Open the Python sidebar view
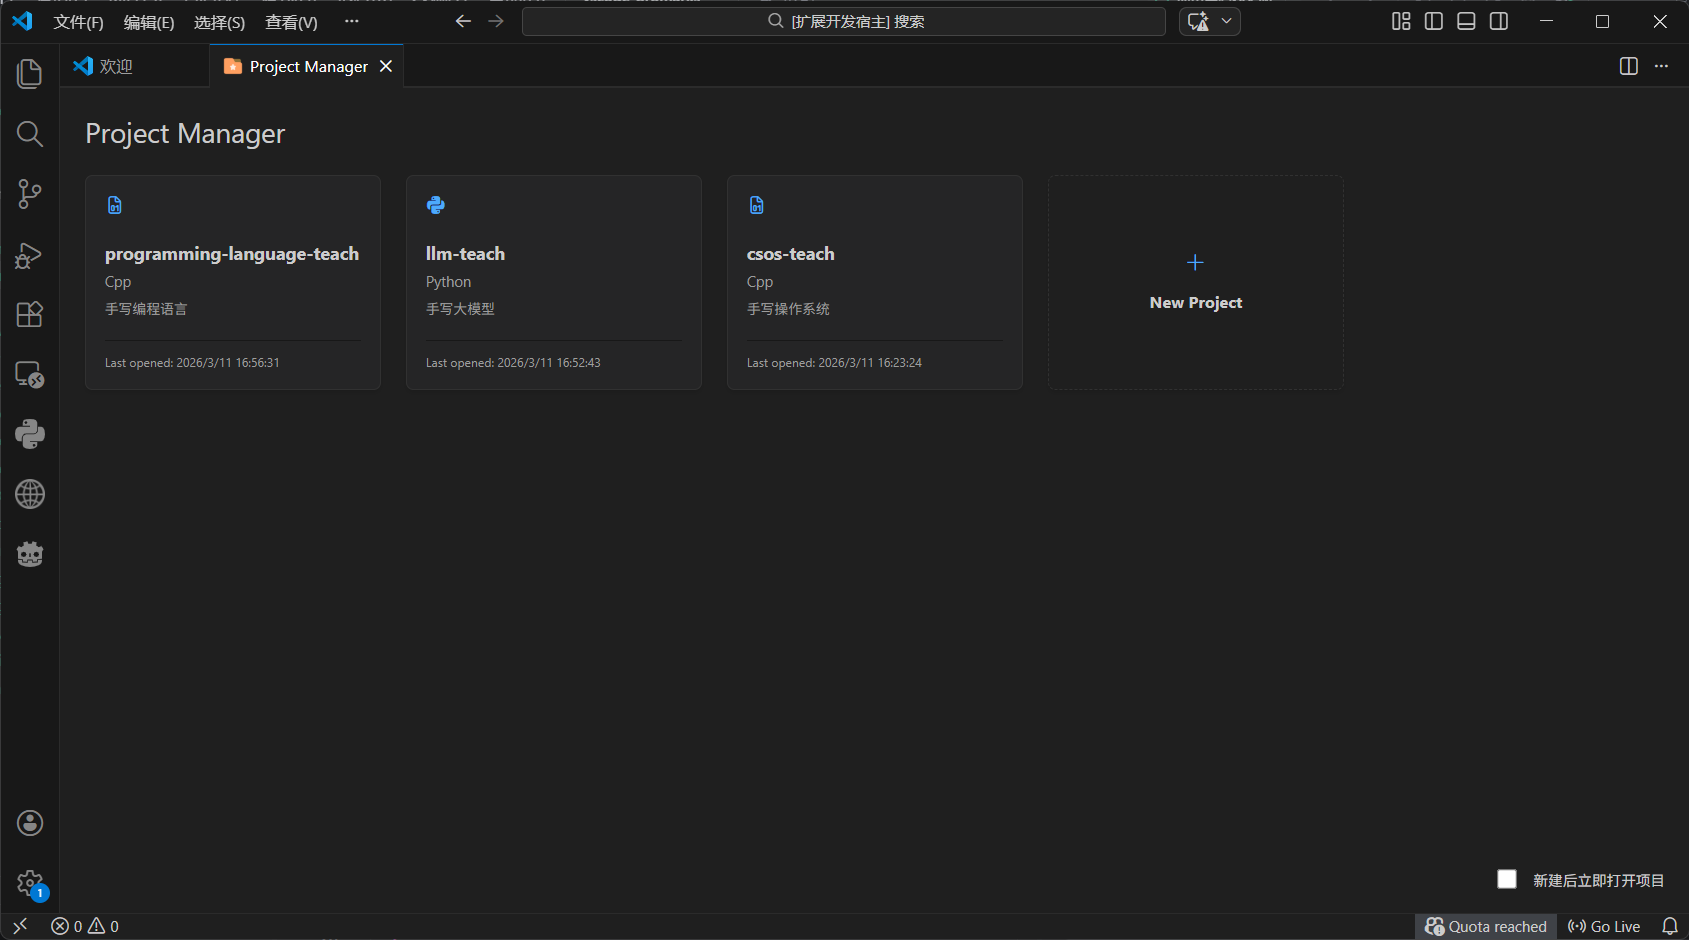 point(30,434)
